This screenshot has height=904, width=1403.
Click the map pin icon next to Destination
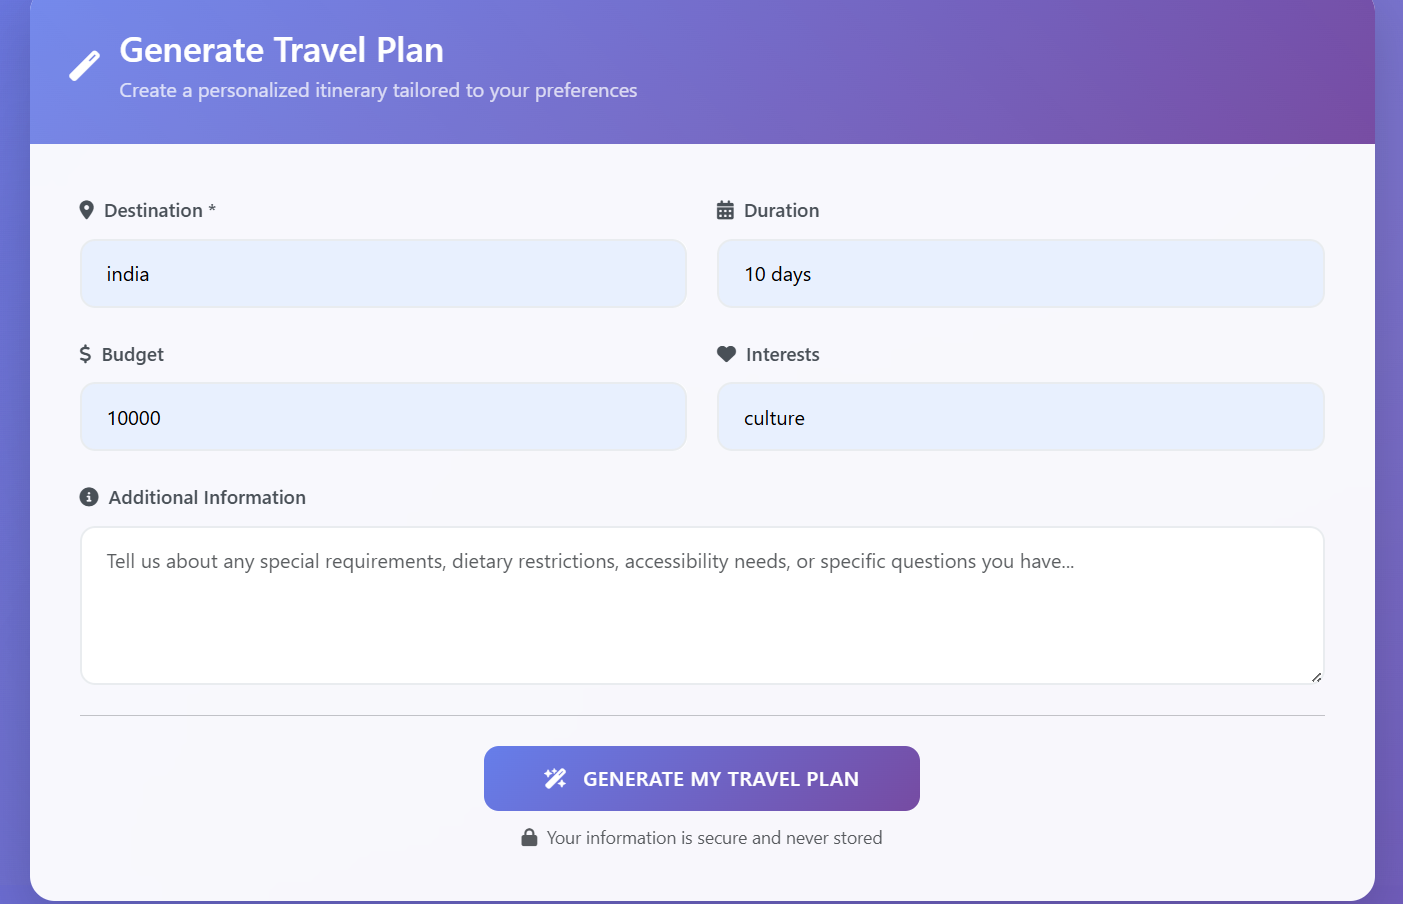(x=87, y=210)
